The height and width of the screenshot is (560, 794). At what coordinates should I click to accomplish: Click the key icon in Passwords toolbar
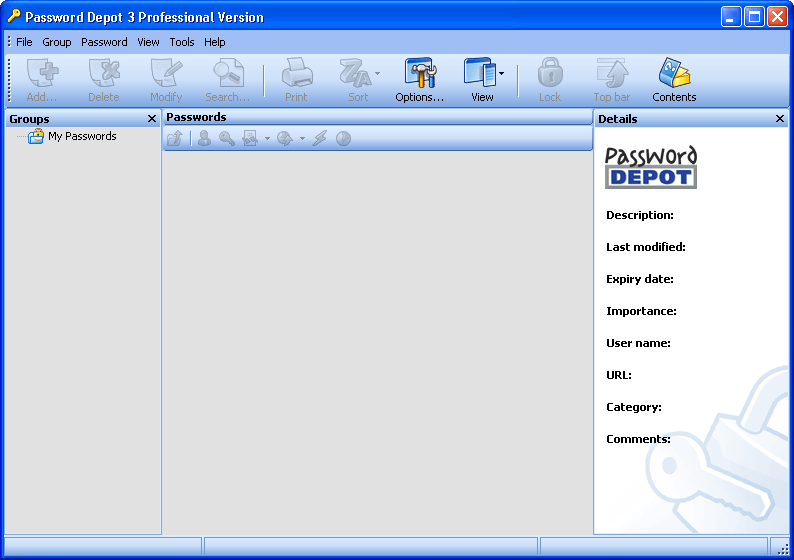227,138
